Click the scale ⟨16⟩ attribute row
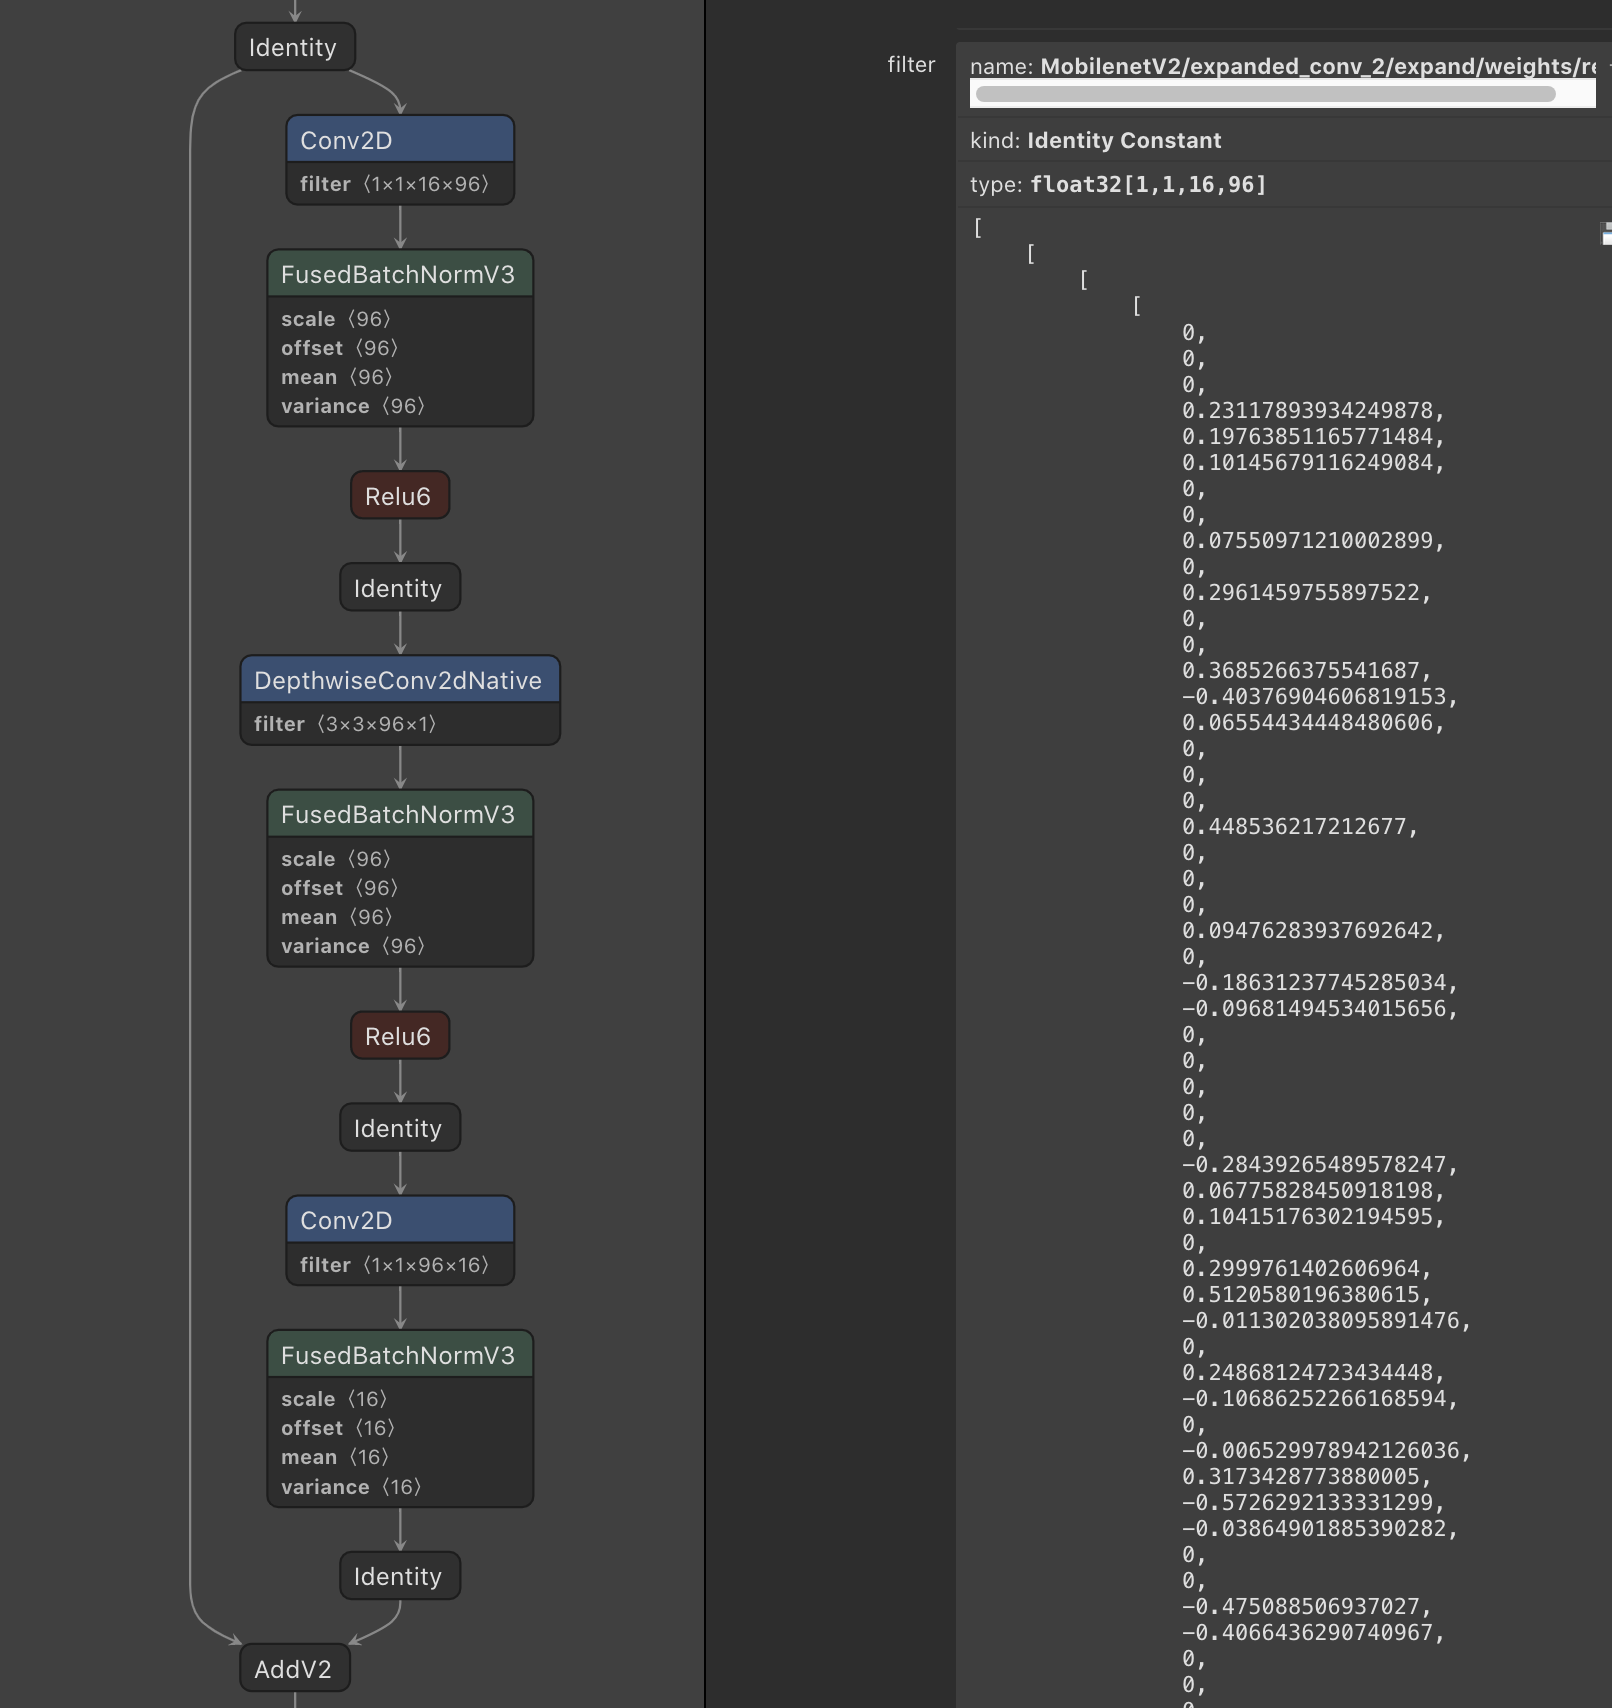 pyautogui.click(x=334, y=1399)
